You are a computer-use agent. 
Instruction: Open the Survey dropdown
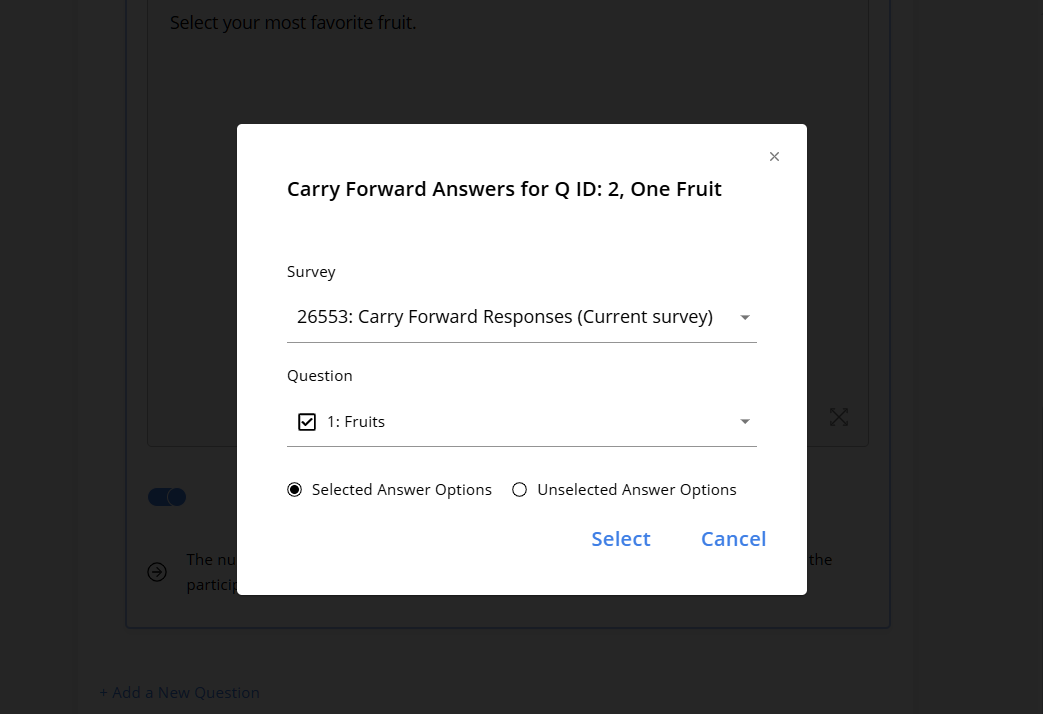point(745,317)
